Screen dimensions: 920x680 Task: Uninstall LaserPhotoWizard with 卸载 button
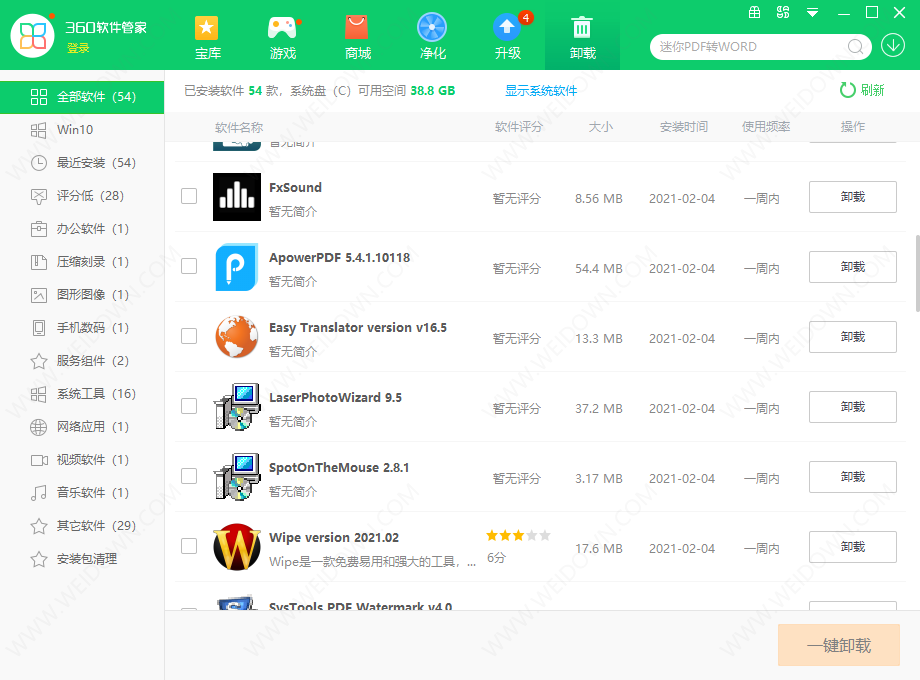click(853, 407)
